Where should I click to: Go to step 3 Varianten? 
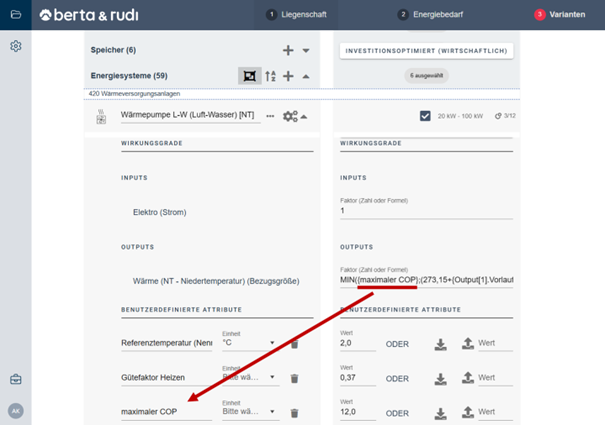(x=560, y=15)
